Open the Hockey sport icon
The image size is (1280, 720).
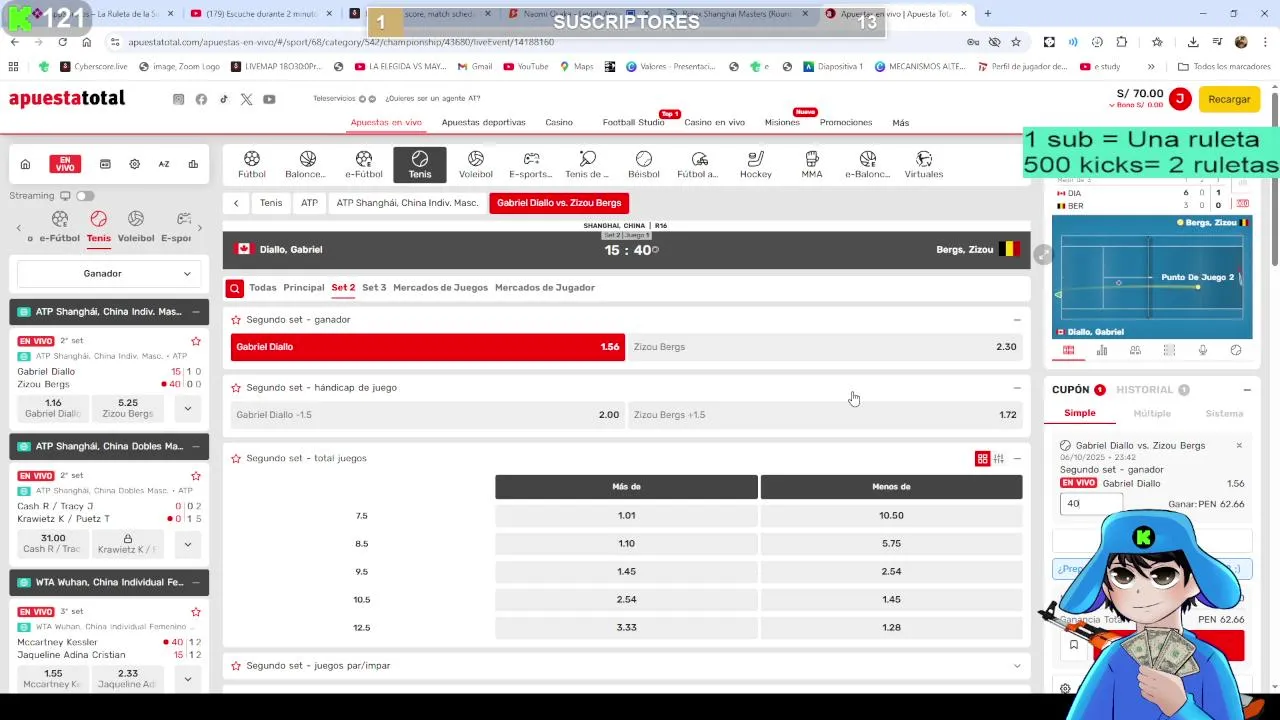(x=756, y=165)
